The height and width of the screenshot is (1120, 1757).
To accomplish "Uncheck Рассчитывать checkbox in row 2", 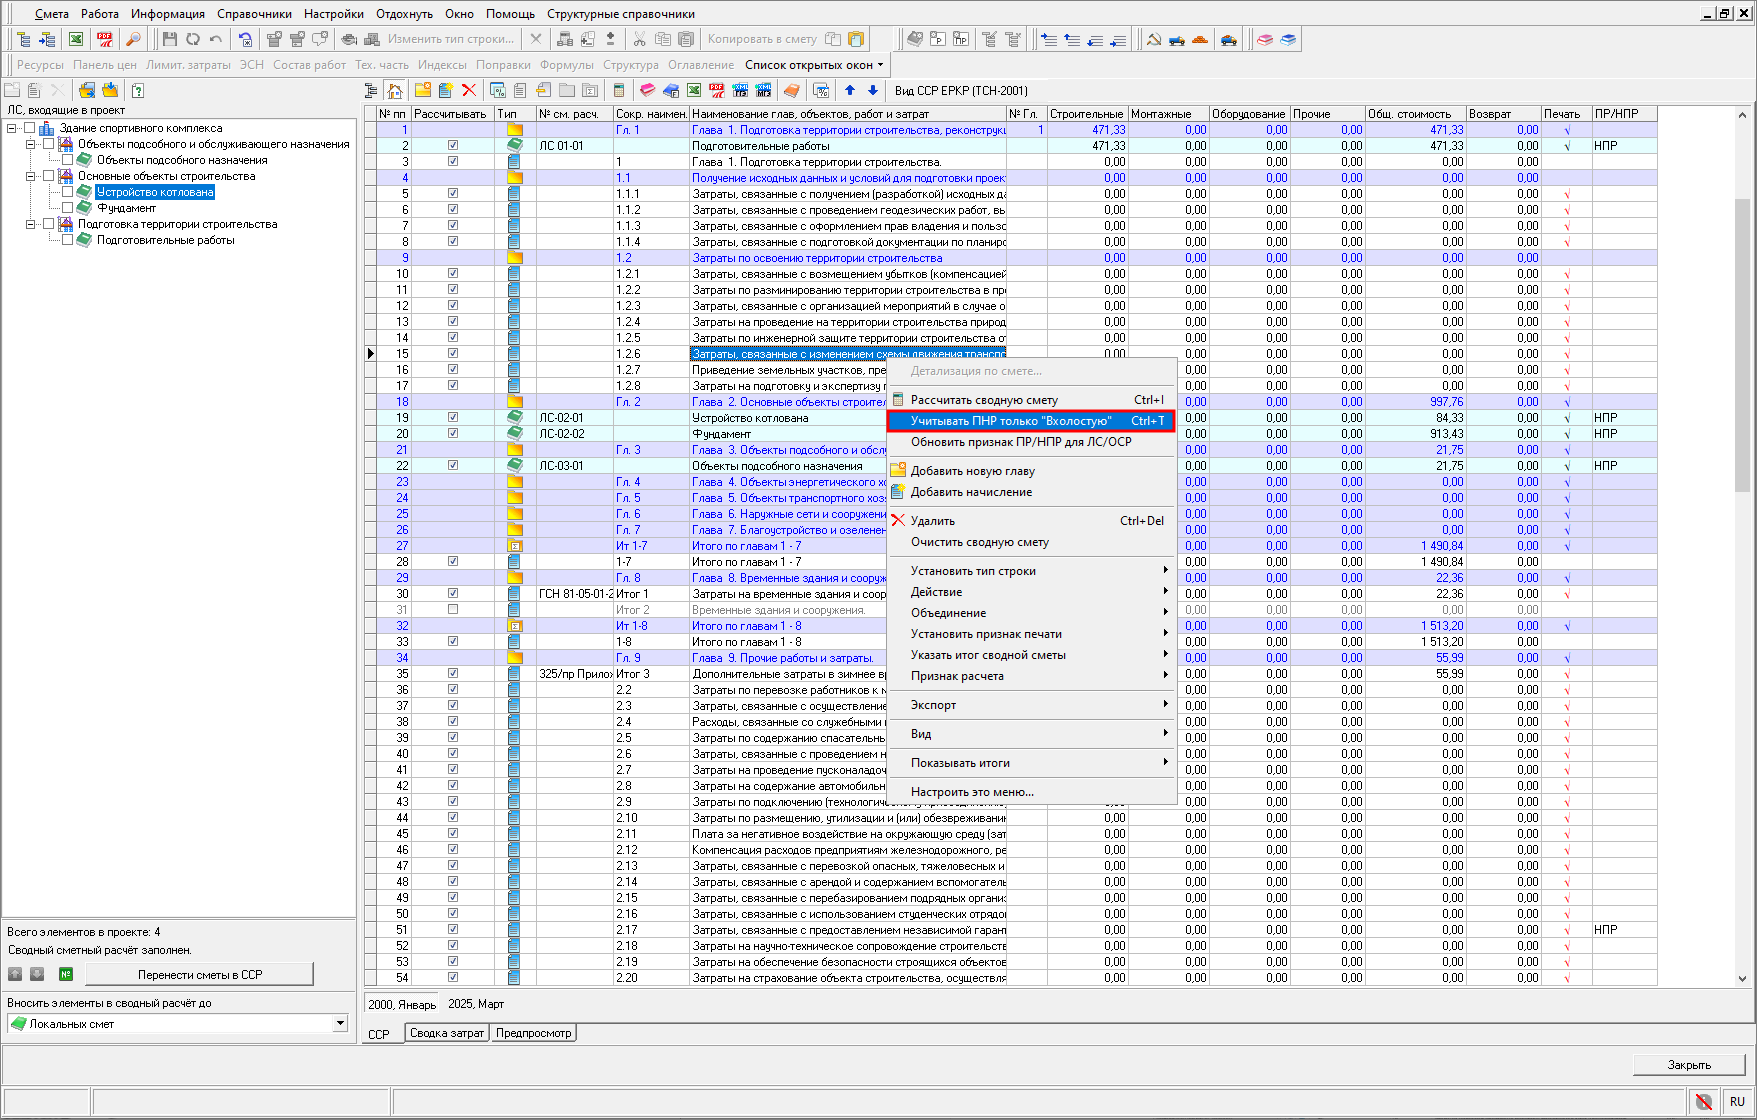I will (x=453, y=146).
